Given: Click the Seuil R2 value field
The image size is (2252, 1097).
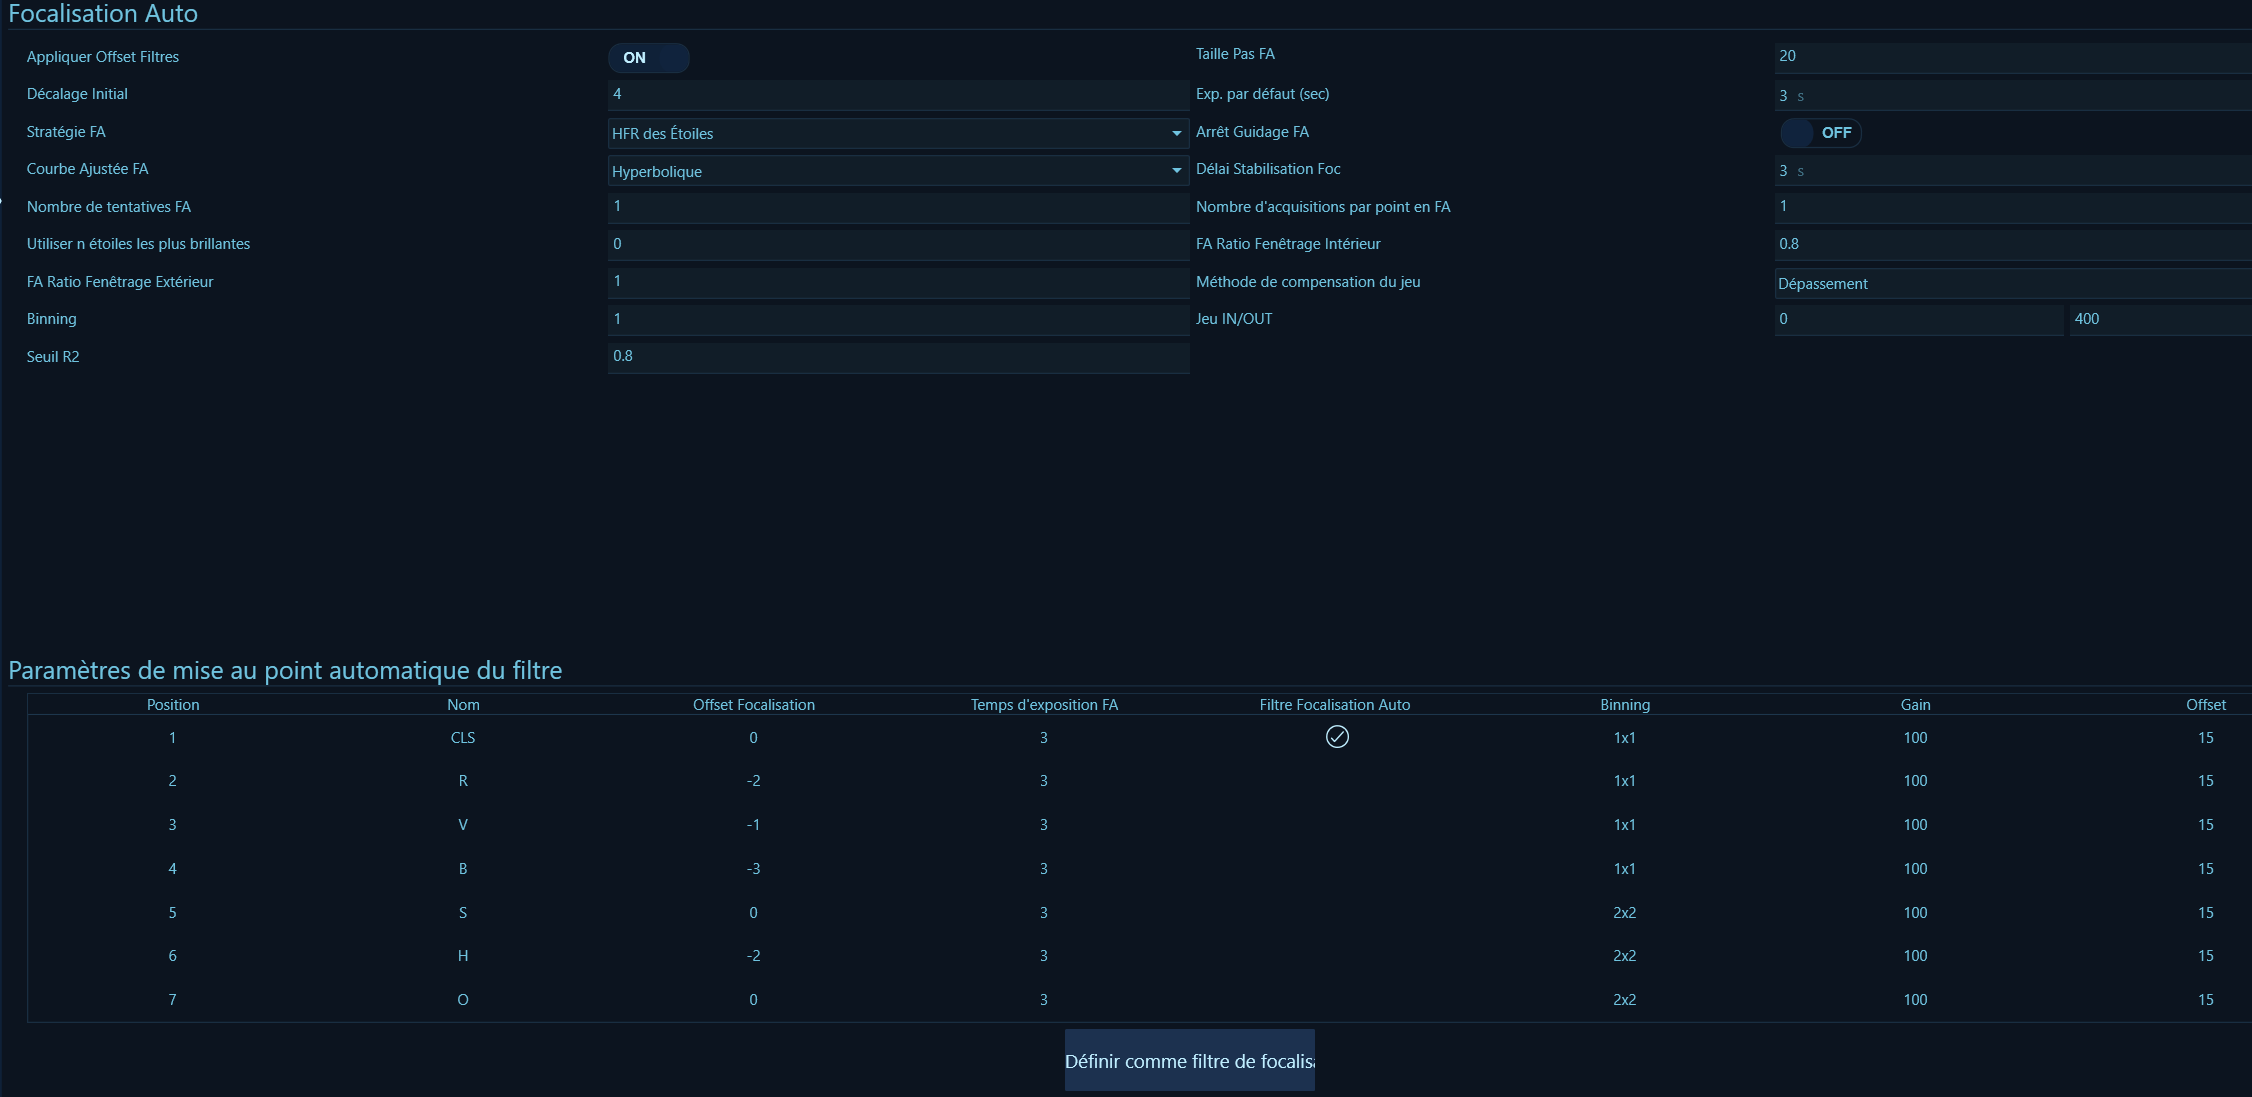Looking at the screenshot, I should tap(897, 356).
